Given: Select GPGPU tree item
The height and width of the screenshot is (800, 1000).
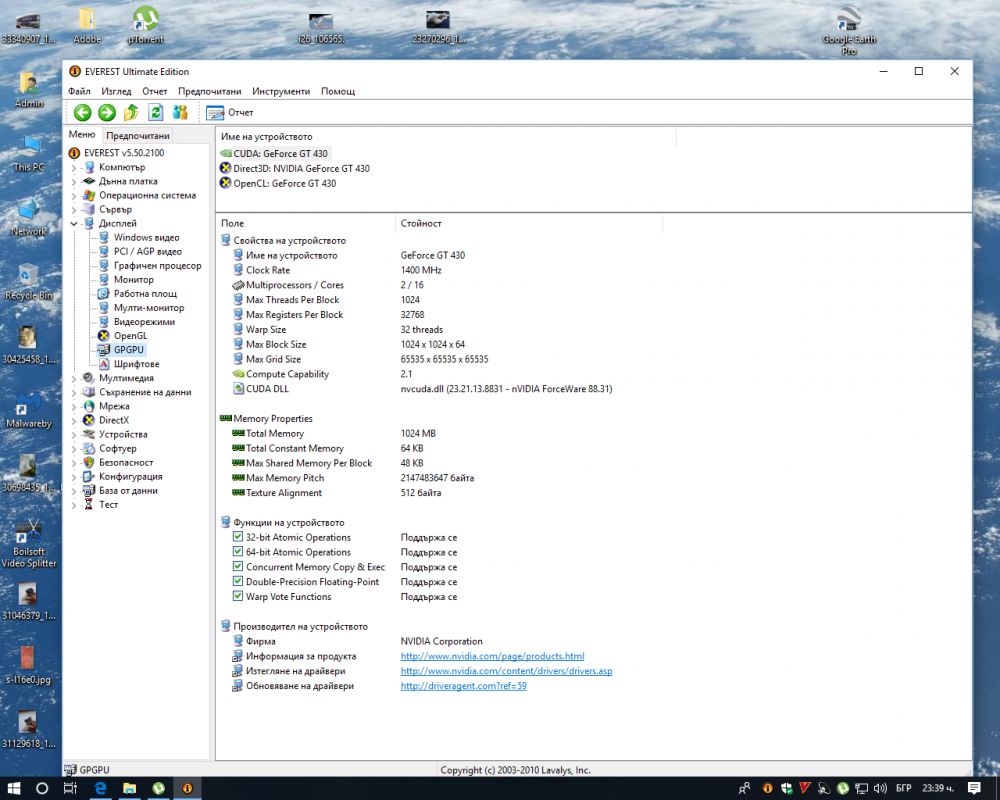Looking at the screenshot, I should [128, 350].
